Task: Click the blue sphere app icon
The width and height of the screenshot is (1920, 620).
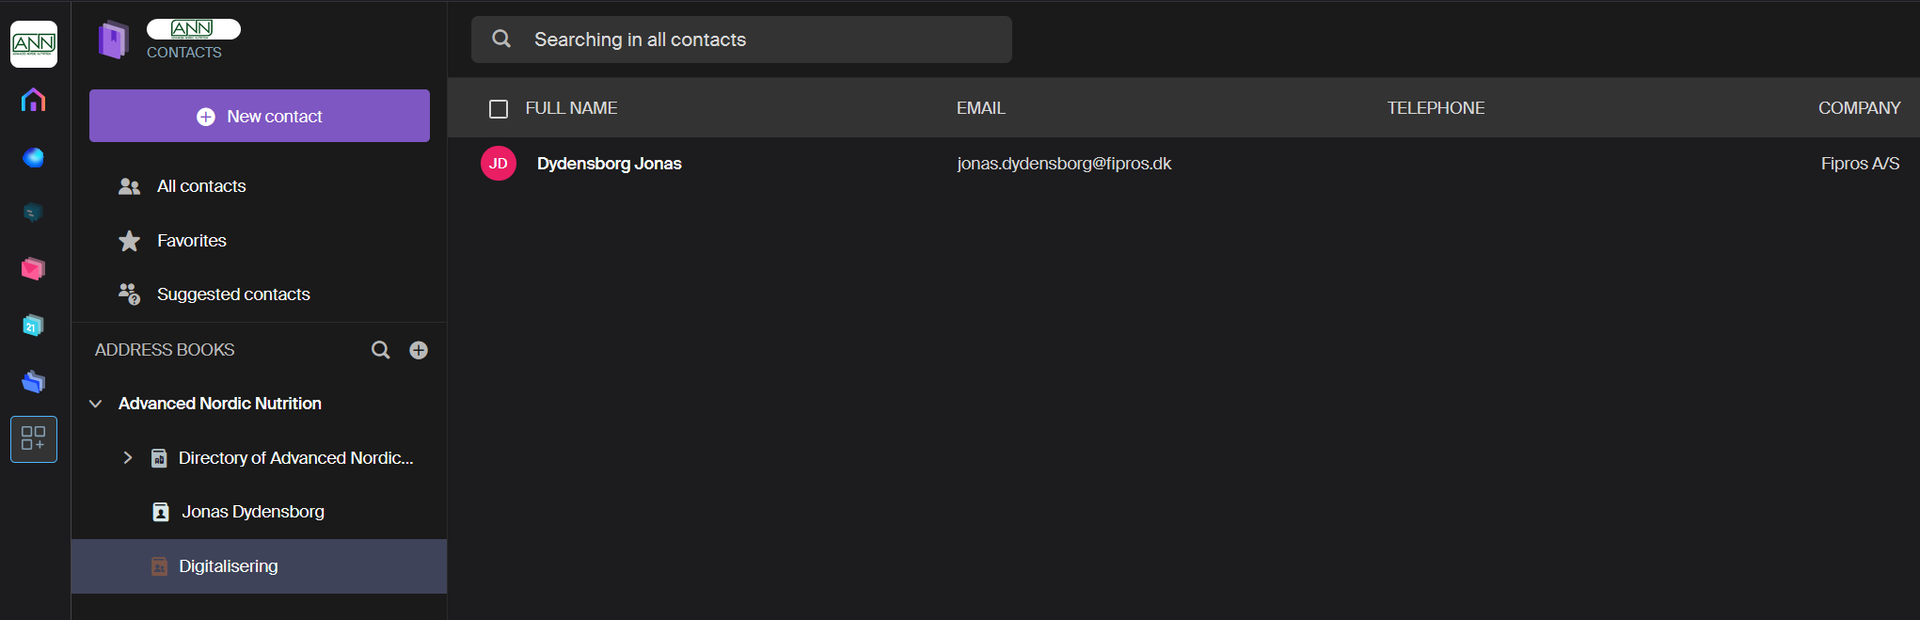Action: pyautogui.click(x=33, y=157)
